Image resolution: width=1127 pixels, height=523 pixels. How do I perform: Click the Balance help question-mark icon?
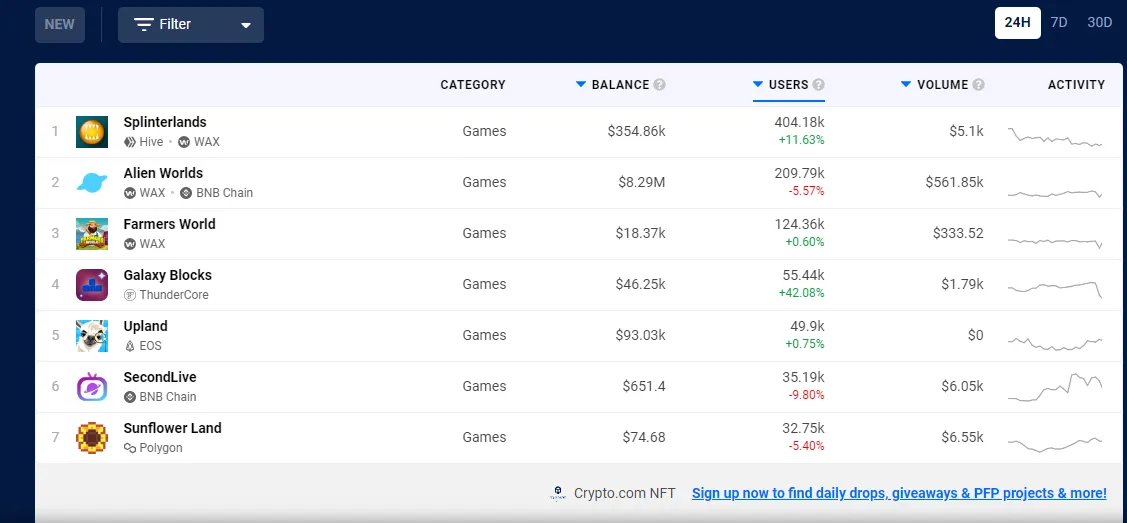pos(659,85)
